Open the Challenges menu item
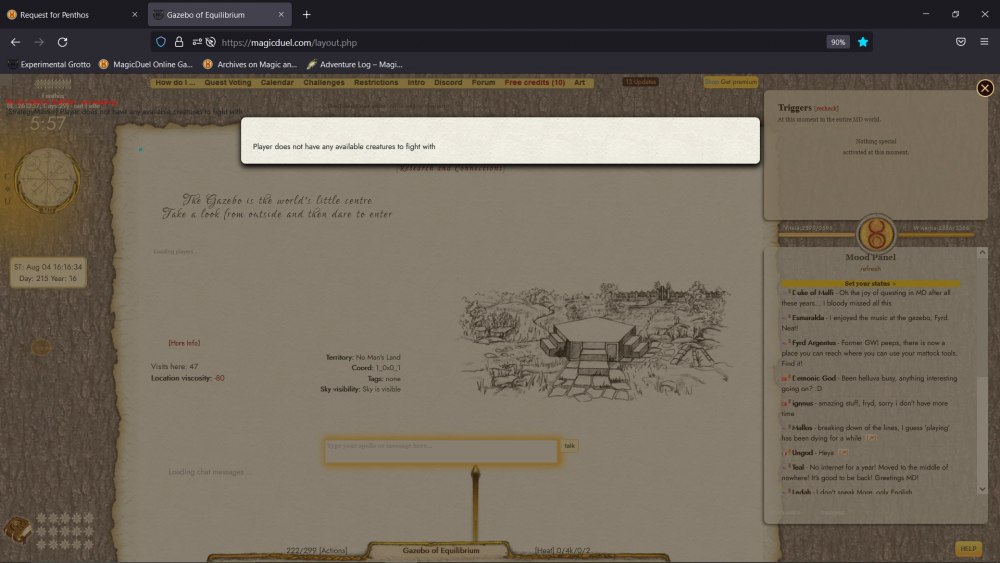This screenshot has width=1000, height=563. click(324, 83)
